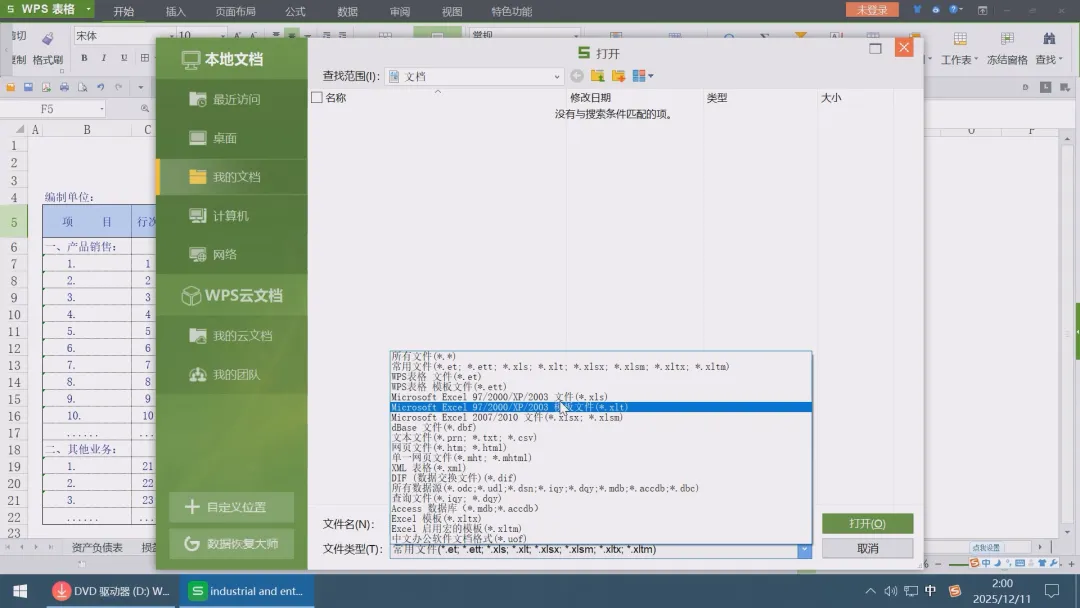Click the zoom icon beside name box

click(x=145, y=109)
